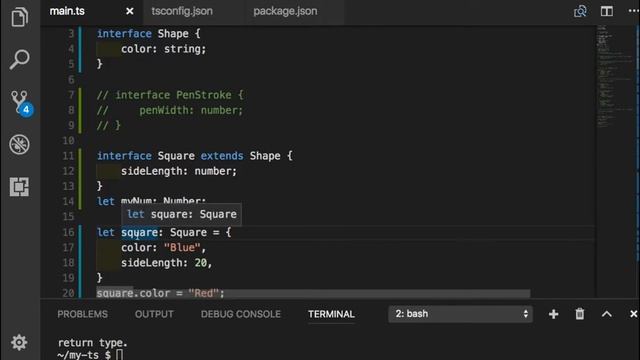Kill the terminal with trash icon
This screenshot has width=640, height=360.
[x=580, y=314]
